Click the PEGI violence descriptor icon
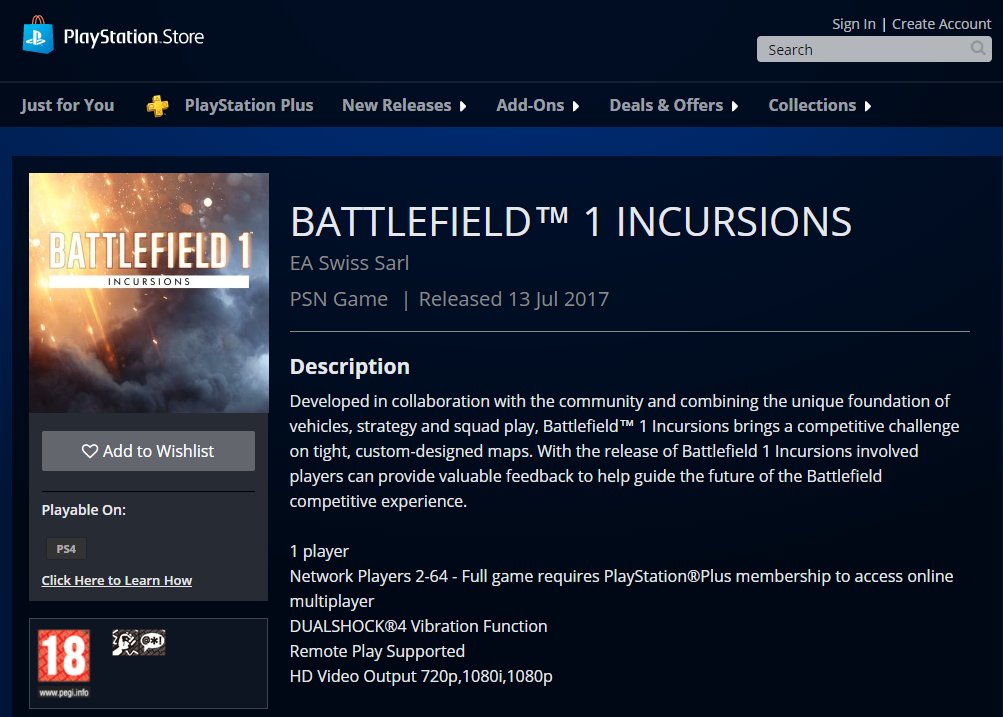The width and height of the screenshot is (1003, 717). pyautogui.click(x=124, y=642)
